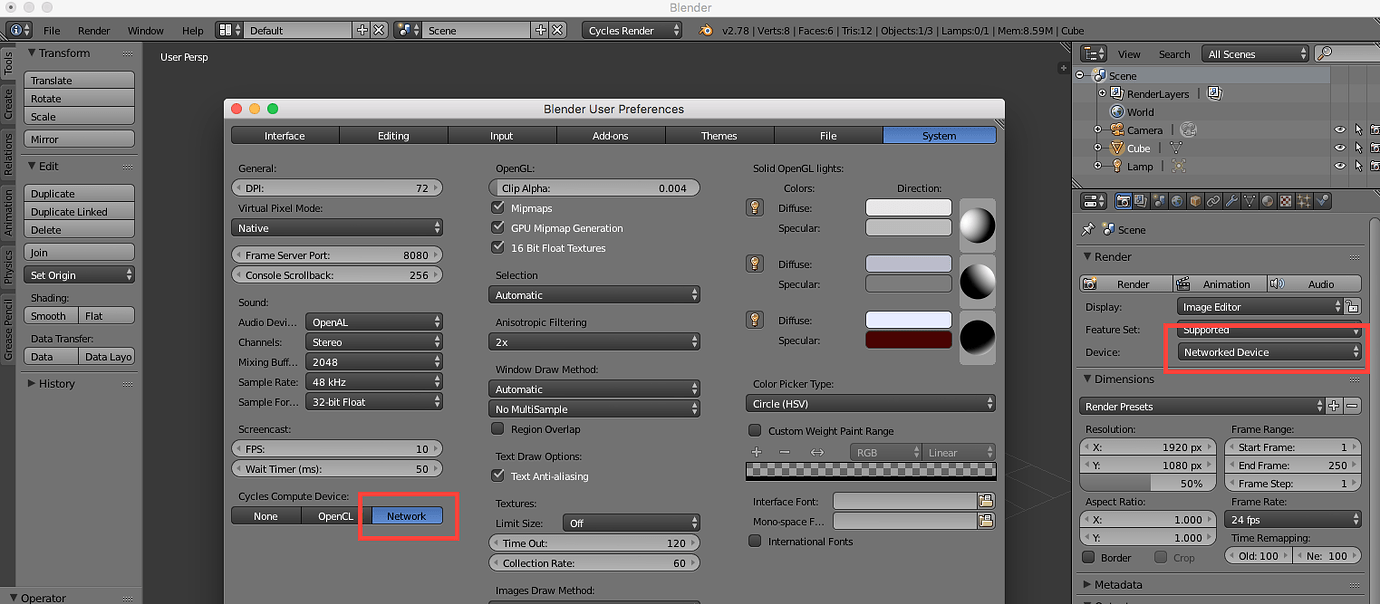Enable the render Border checkbox
This screenshot has height=604, width=1380.
[1089, 557]
